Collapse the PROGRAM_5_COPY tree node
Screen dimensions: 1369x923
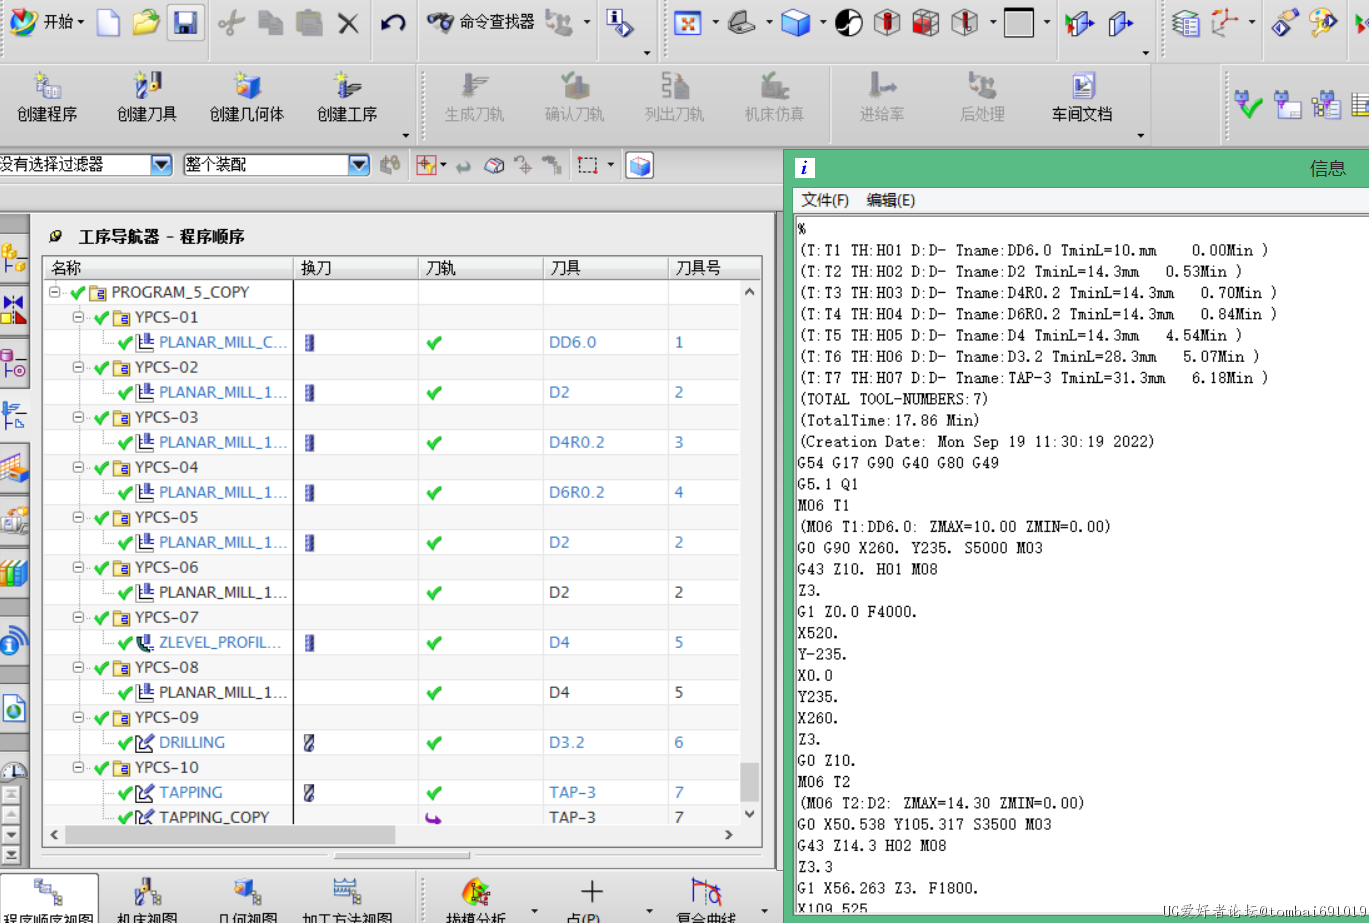pyautogui.click(x=55, y=292)
